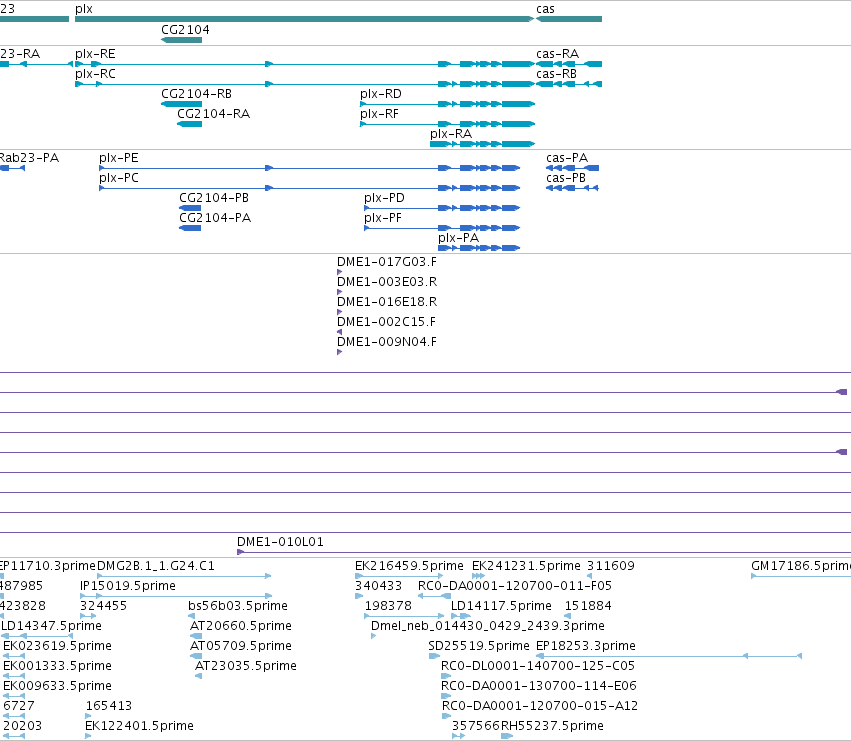
Task: Select the plx-PA protein label
Action: coord(459,238)
